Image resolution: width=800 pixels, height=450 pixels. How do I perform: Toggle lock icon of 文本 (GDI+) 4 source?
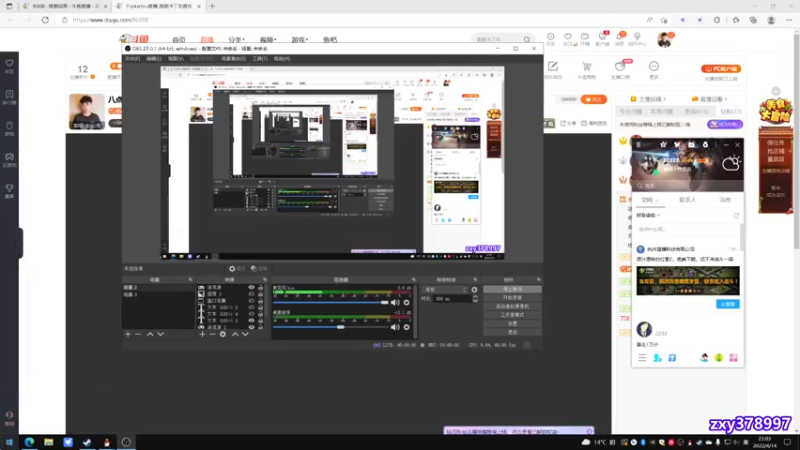[261, 314]
